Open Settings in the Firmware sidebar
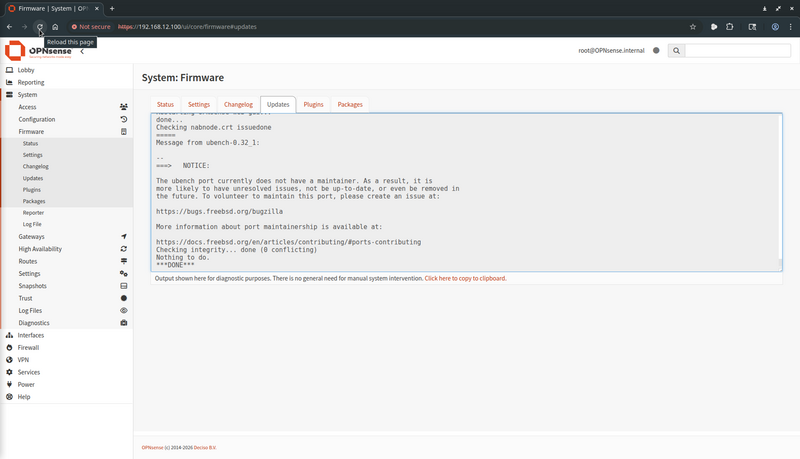This screenshot has width=800, height=459. [32, 155]
